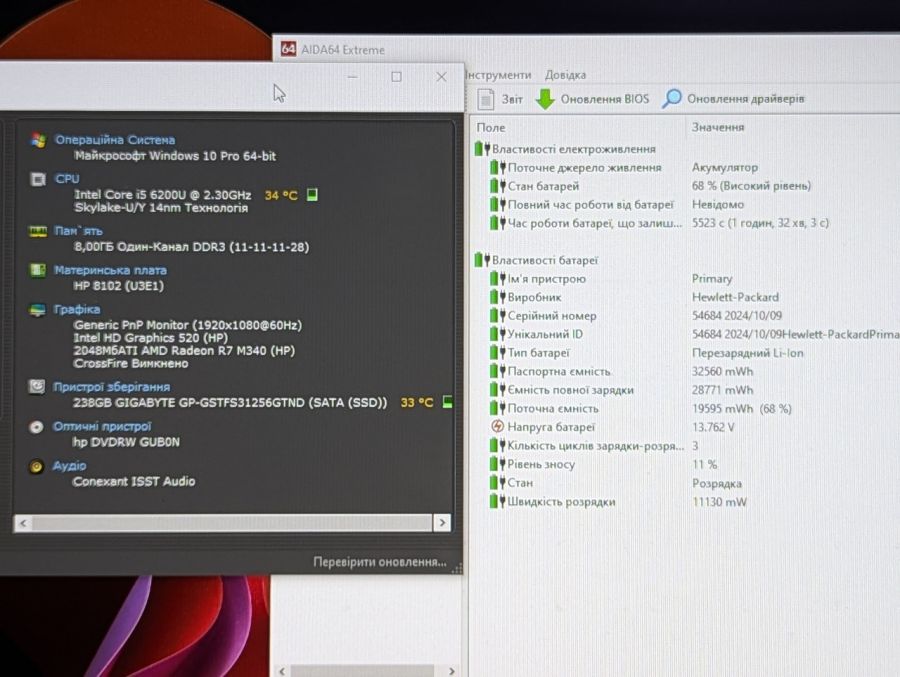Click the value Hewlett-Packard
Image resolution: width=900 pixels, height=677 pixels.
735,297
